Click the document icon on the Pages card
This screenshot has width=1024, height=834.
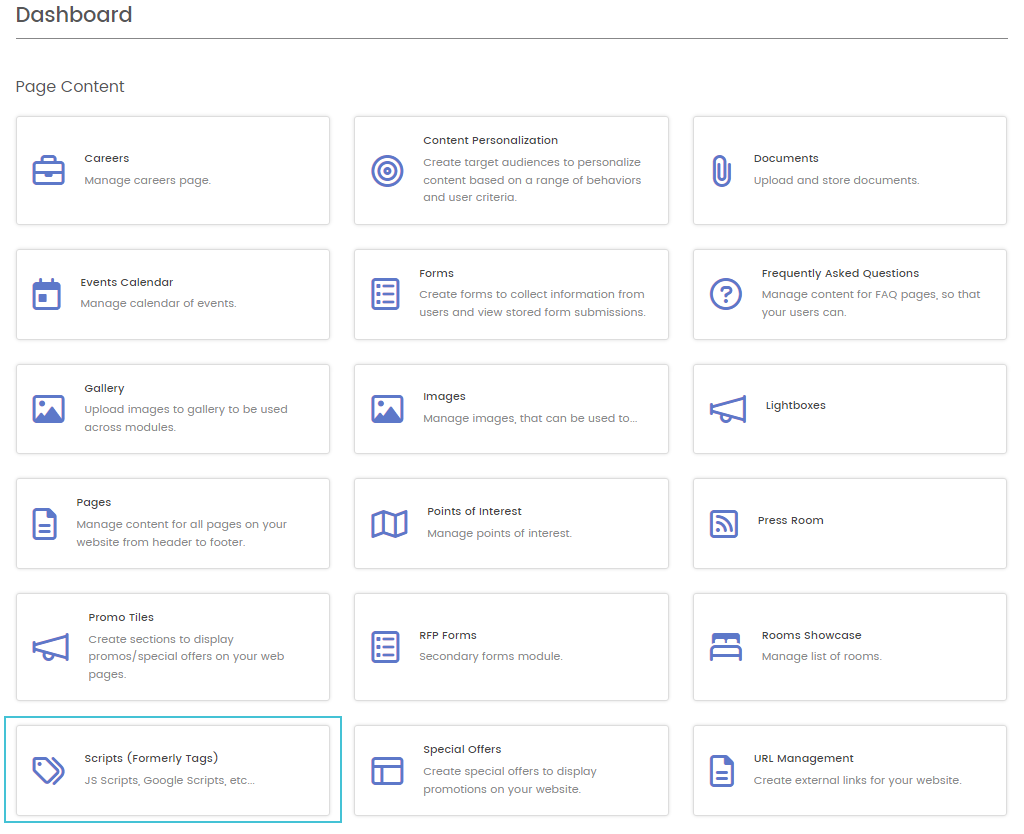click(44, 524)
